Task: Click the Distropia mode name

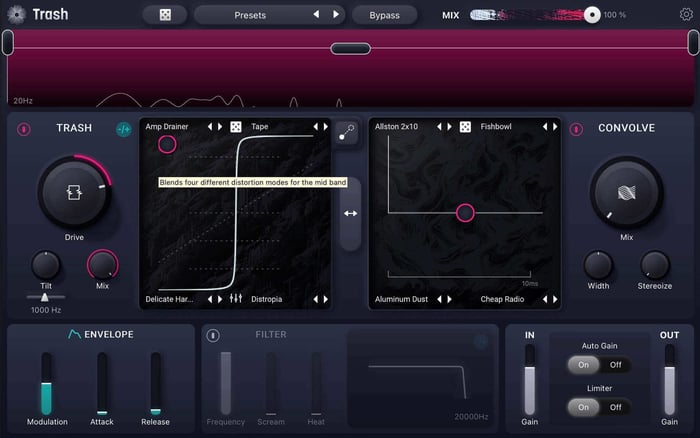Action: click(267, 299)
